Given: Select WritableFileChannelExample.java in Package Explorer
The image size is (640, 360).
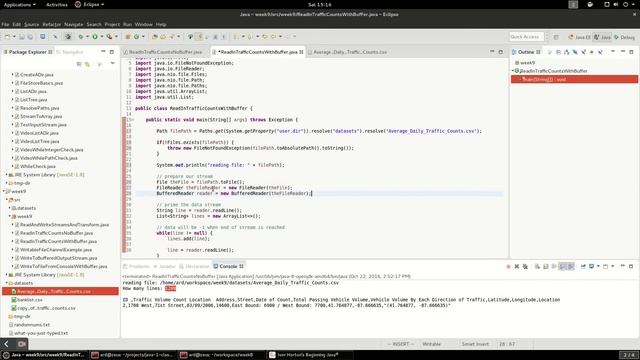Looking at the screenshot, I should pos(56,250).
